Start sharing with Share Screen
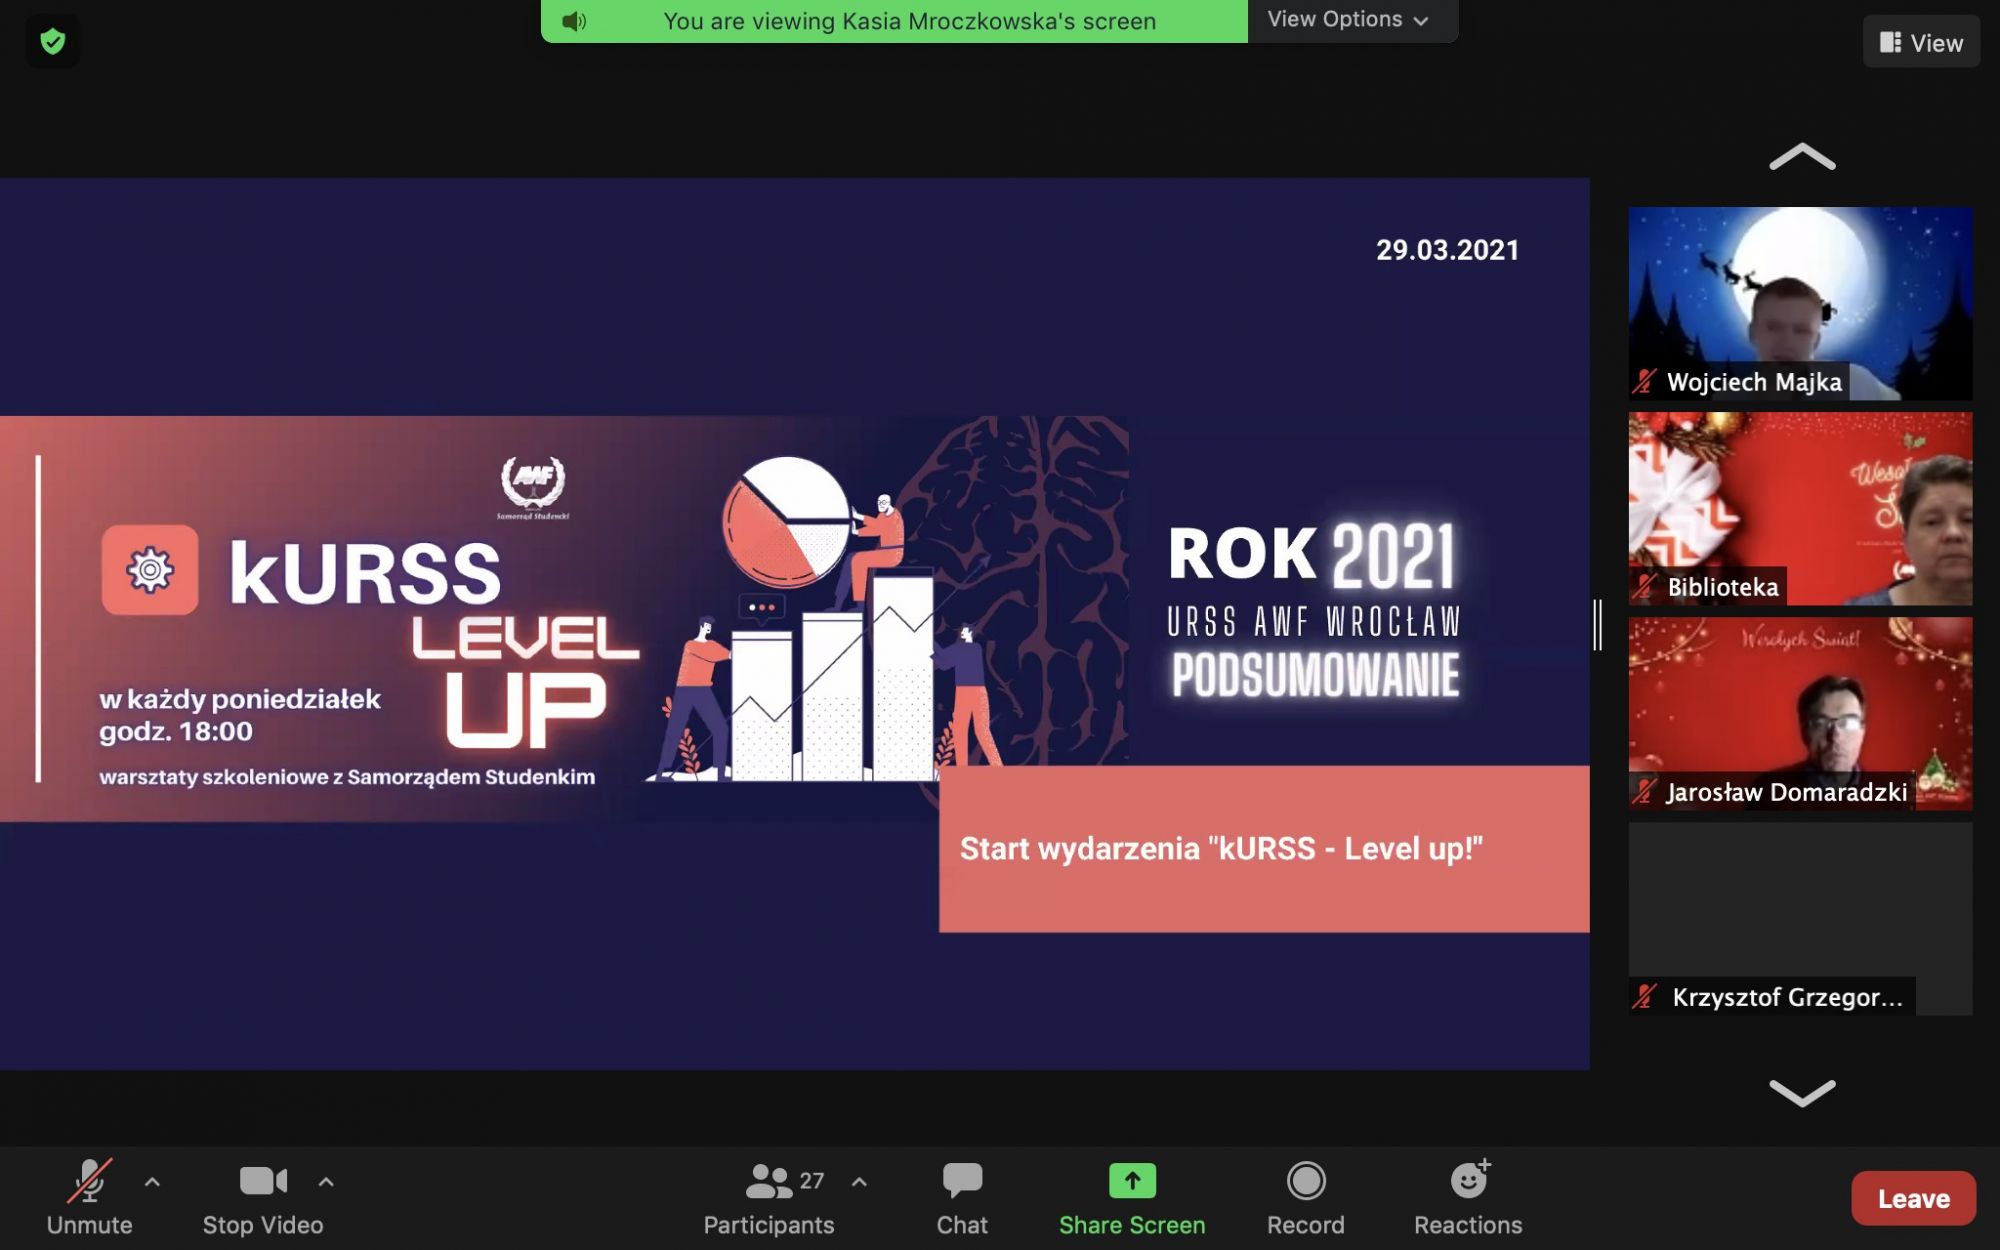The width and height of the screenshot is (2000, 1250). click(x=1132, y=1197)
